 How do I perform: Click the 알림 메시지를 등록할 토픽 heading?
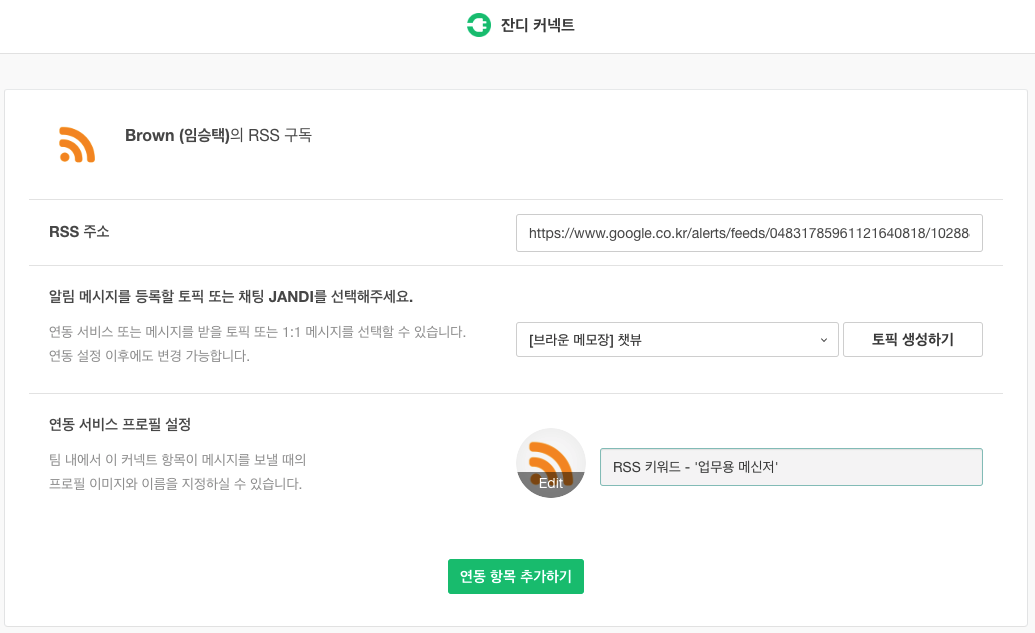(231, 297)
